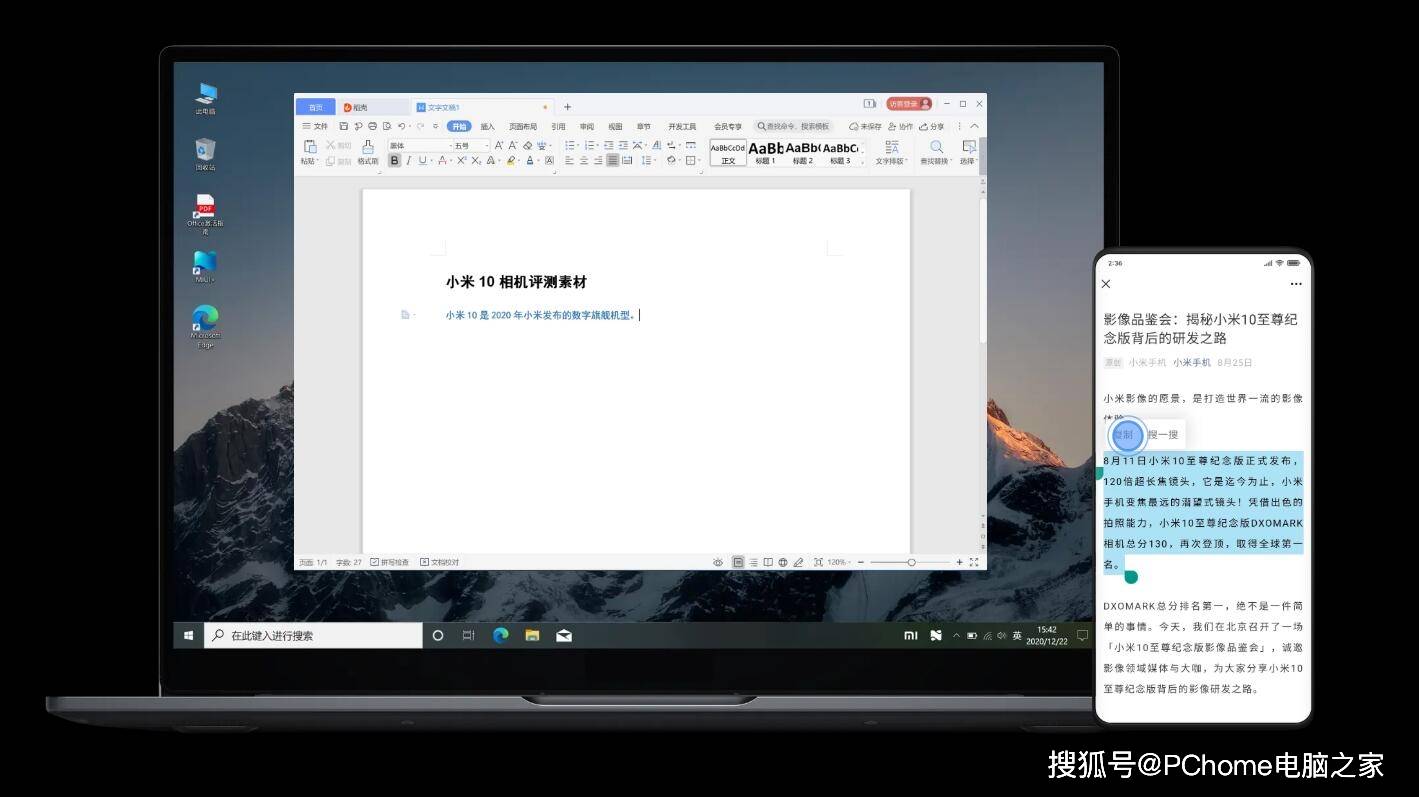
Task: Align text left
Action: click(569, 160)
